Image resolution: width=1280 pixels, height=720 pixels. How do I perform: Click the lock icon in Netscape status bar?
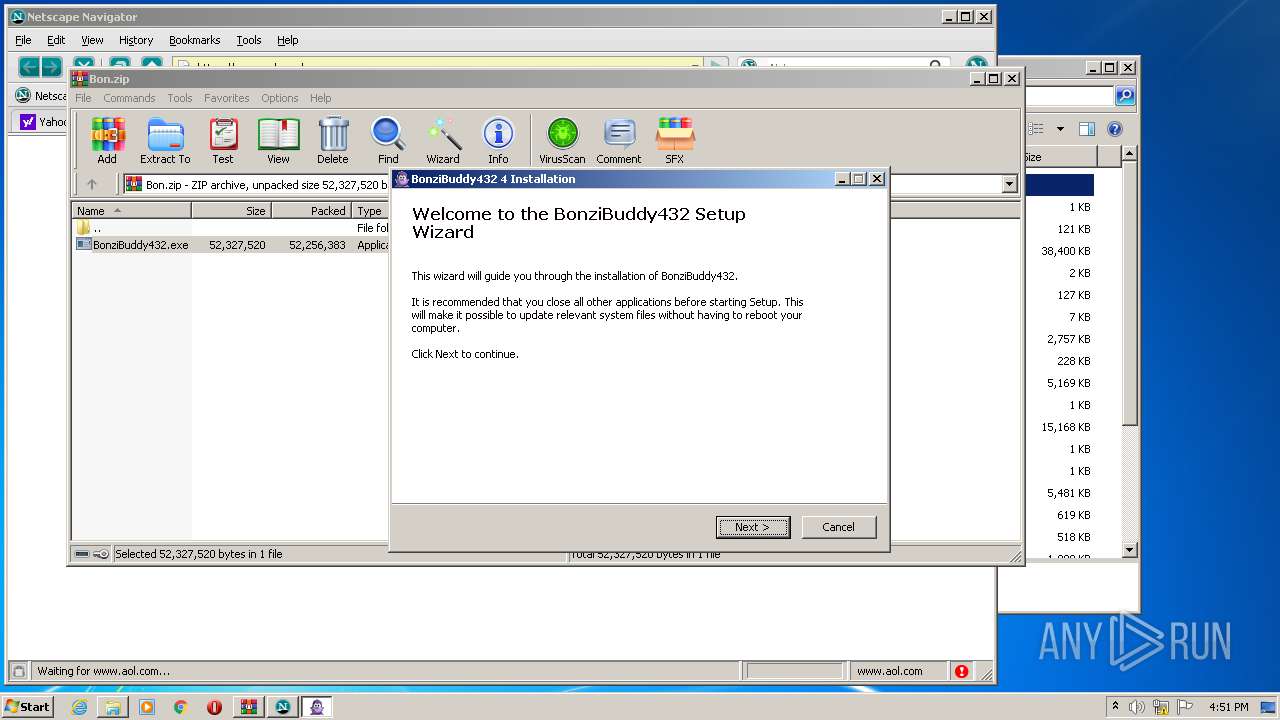coord(18,671)
